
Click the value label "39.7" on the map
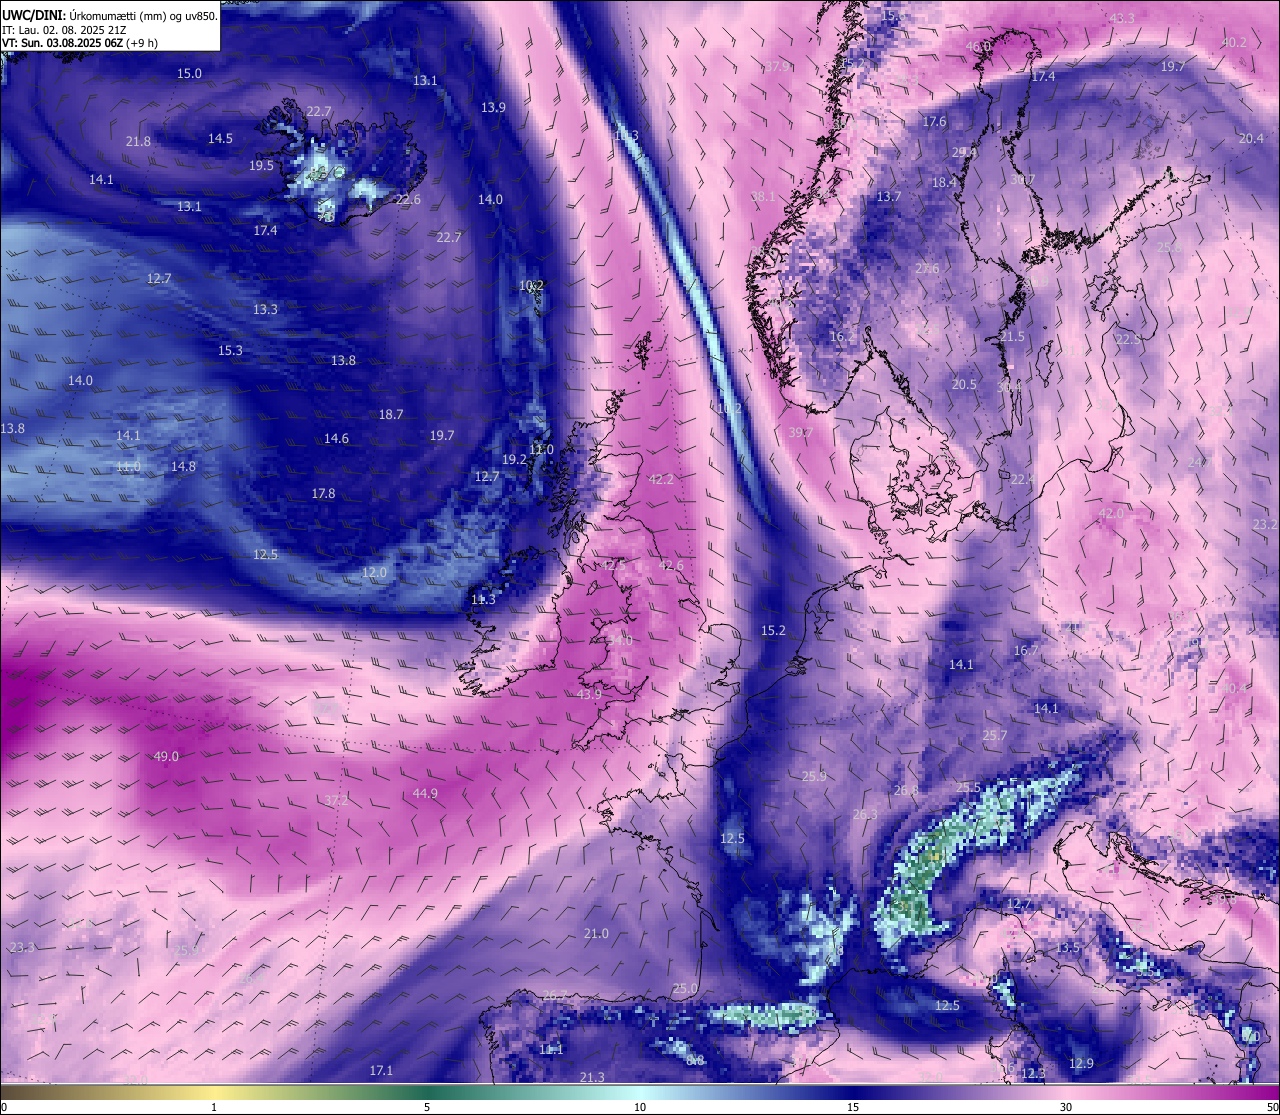click(800, 433)
